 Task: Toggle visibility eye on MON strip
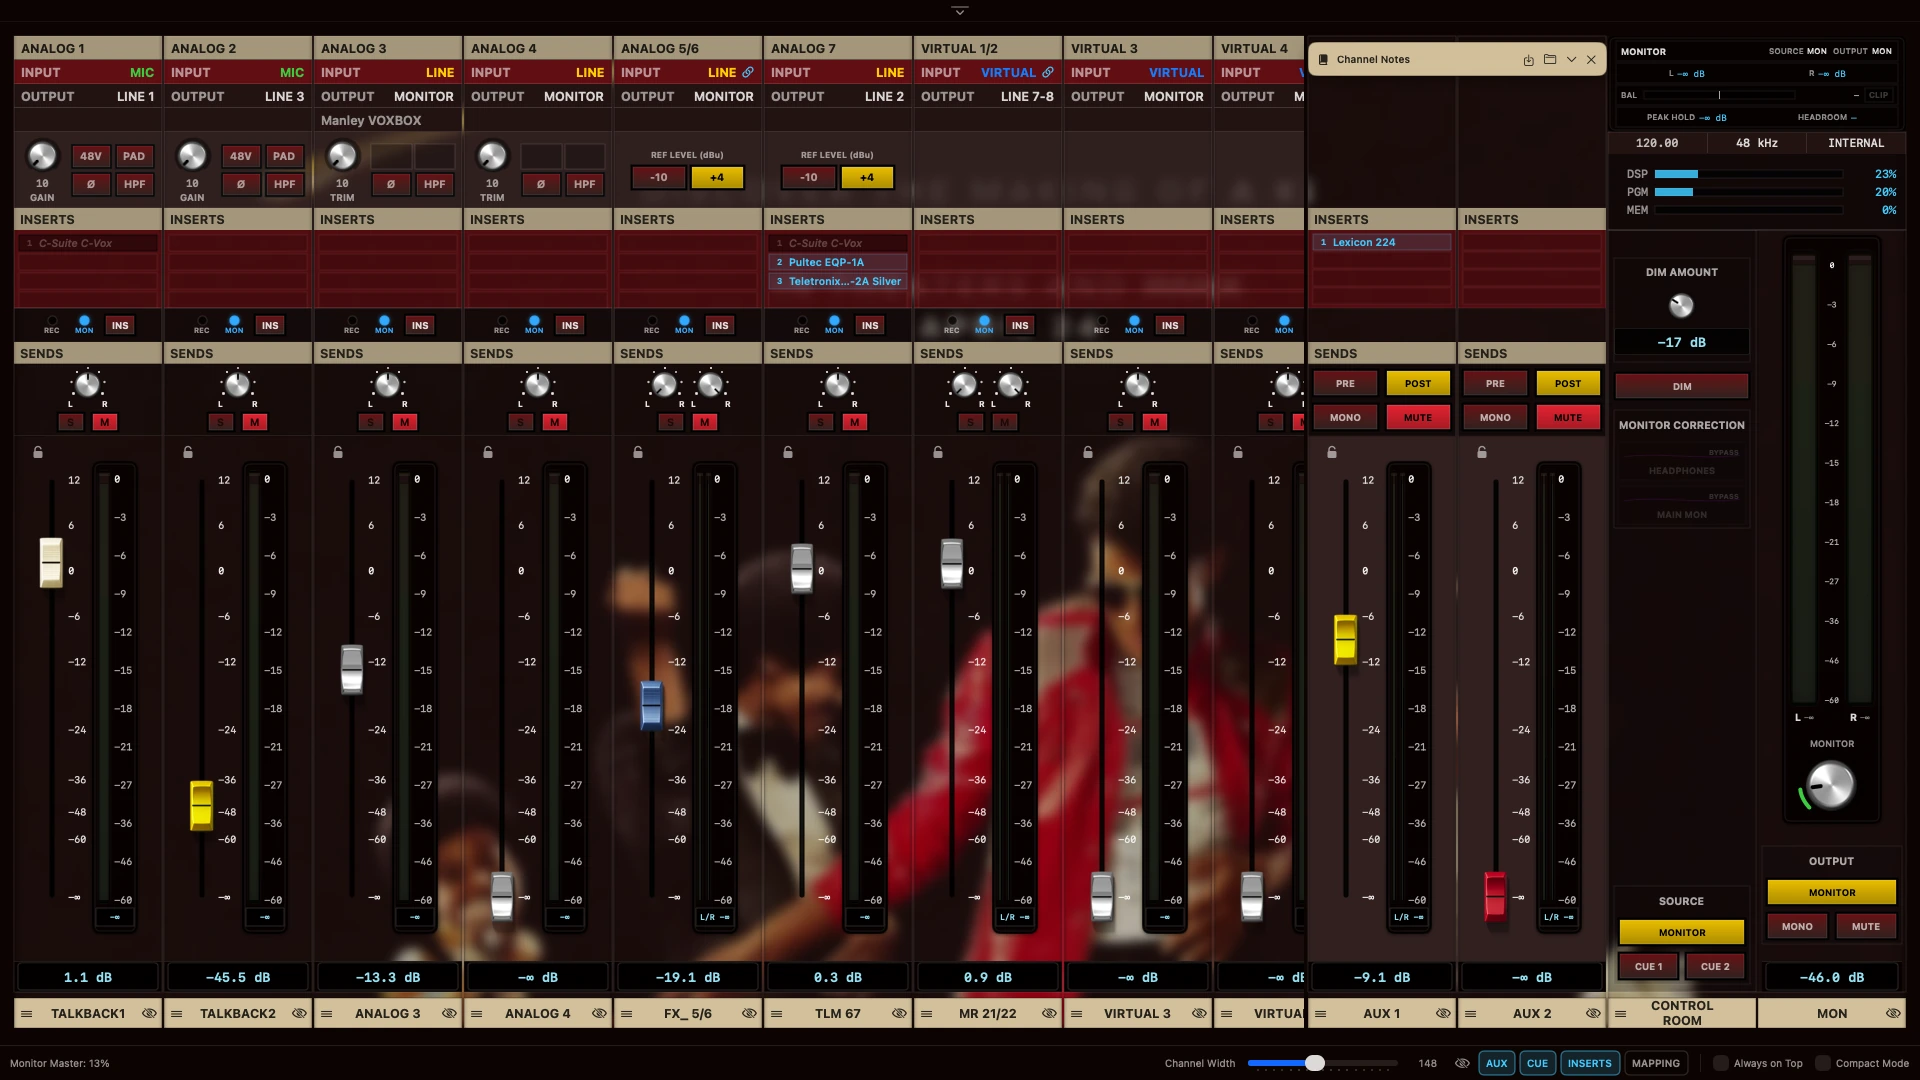point(1893,1014)
